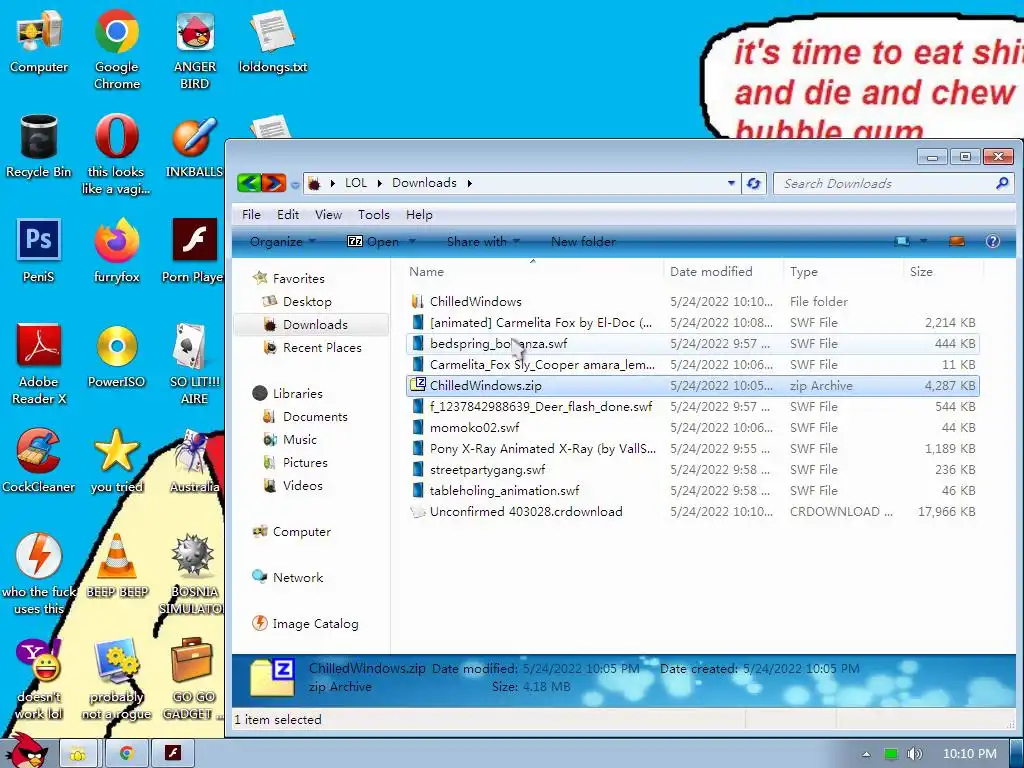
Task: Open the 'who the fuck uses this' lightning icon
Action: click(39, 573)
